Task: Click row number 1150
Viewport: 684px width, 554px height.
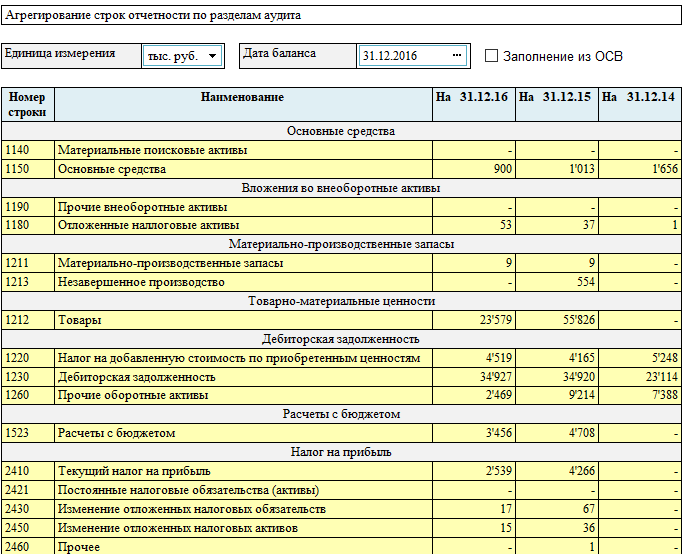Action: [27, 169]
